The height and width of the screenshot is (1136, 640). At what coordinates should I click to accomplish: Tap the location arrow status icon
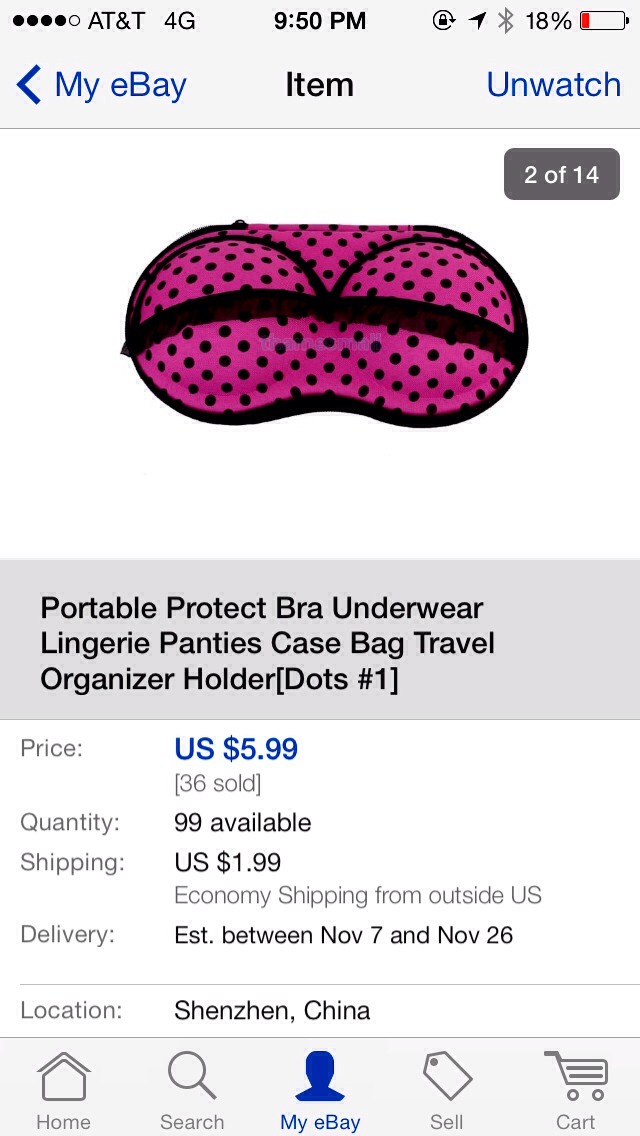pyautogui.click(x=477, y=21)
